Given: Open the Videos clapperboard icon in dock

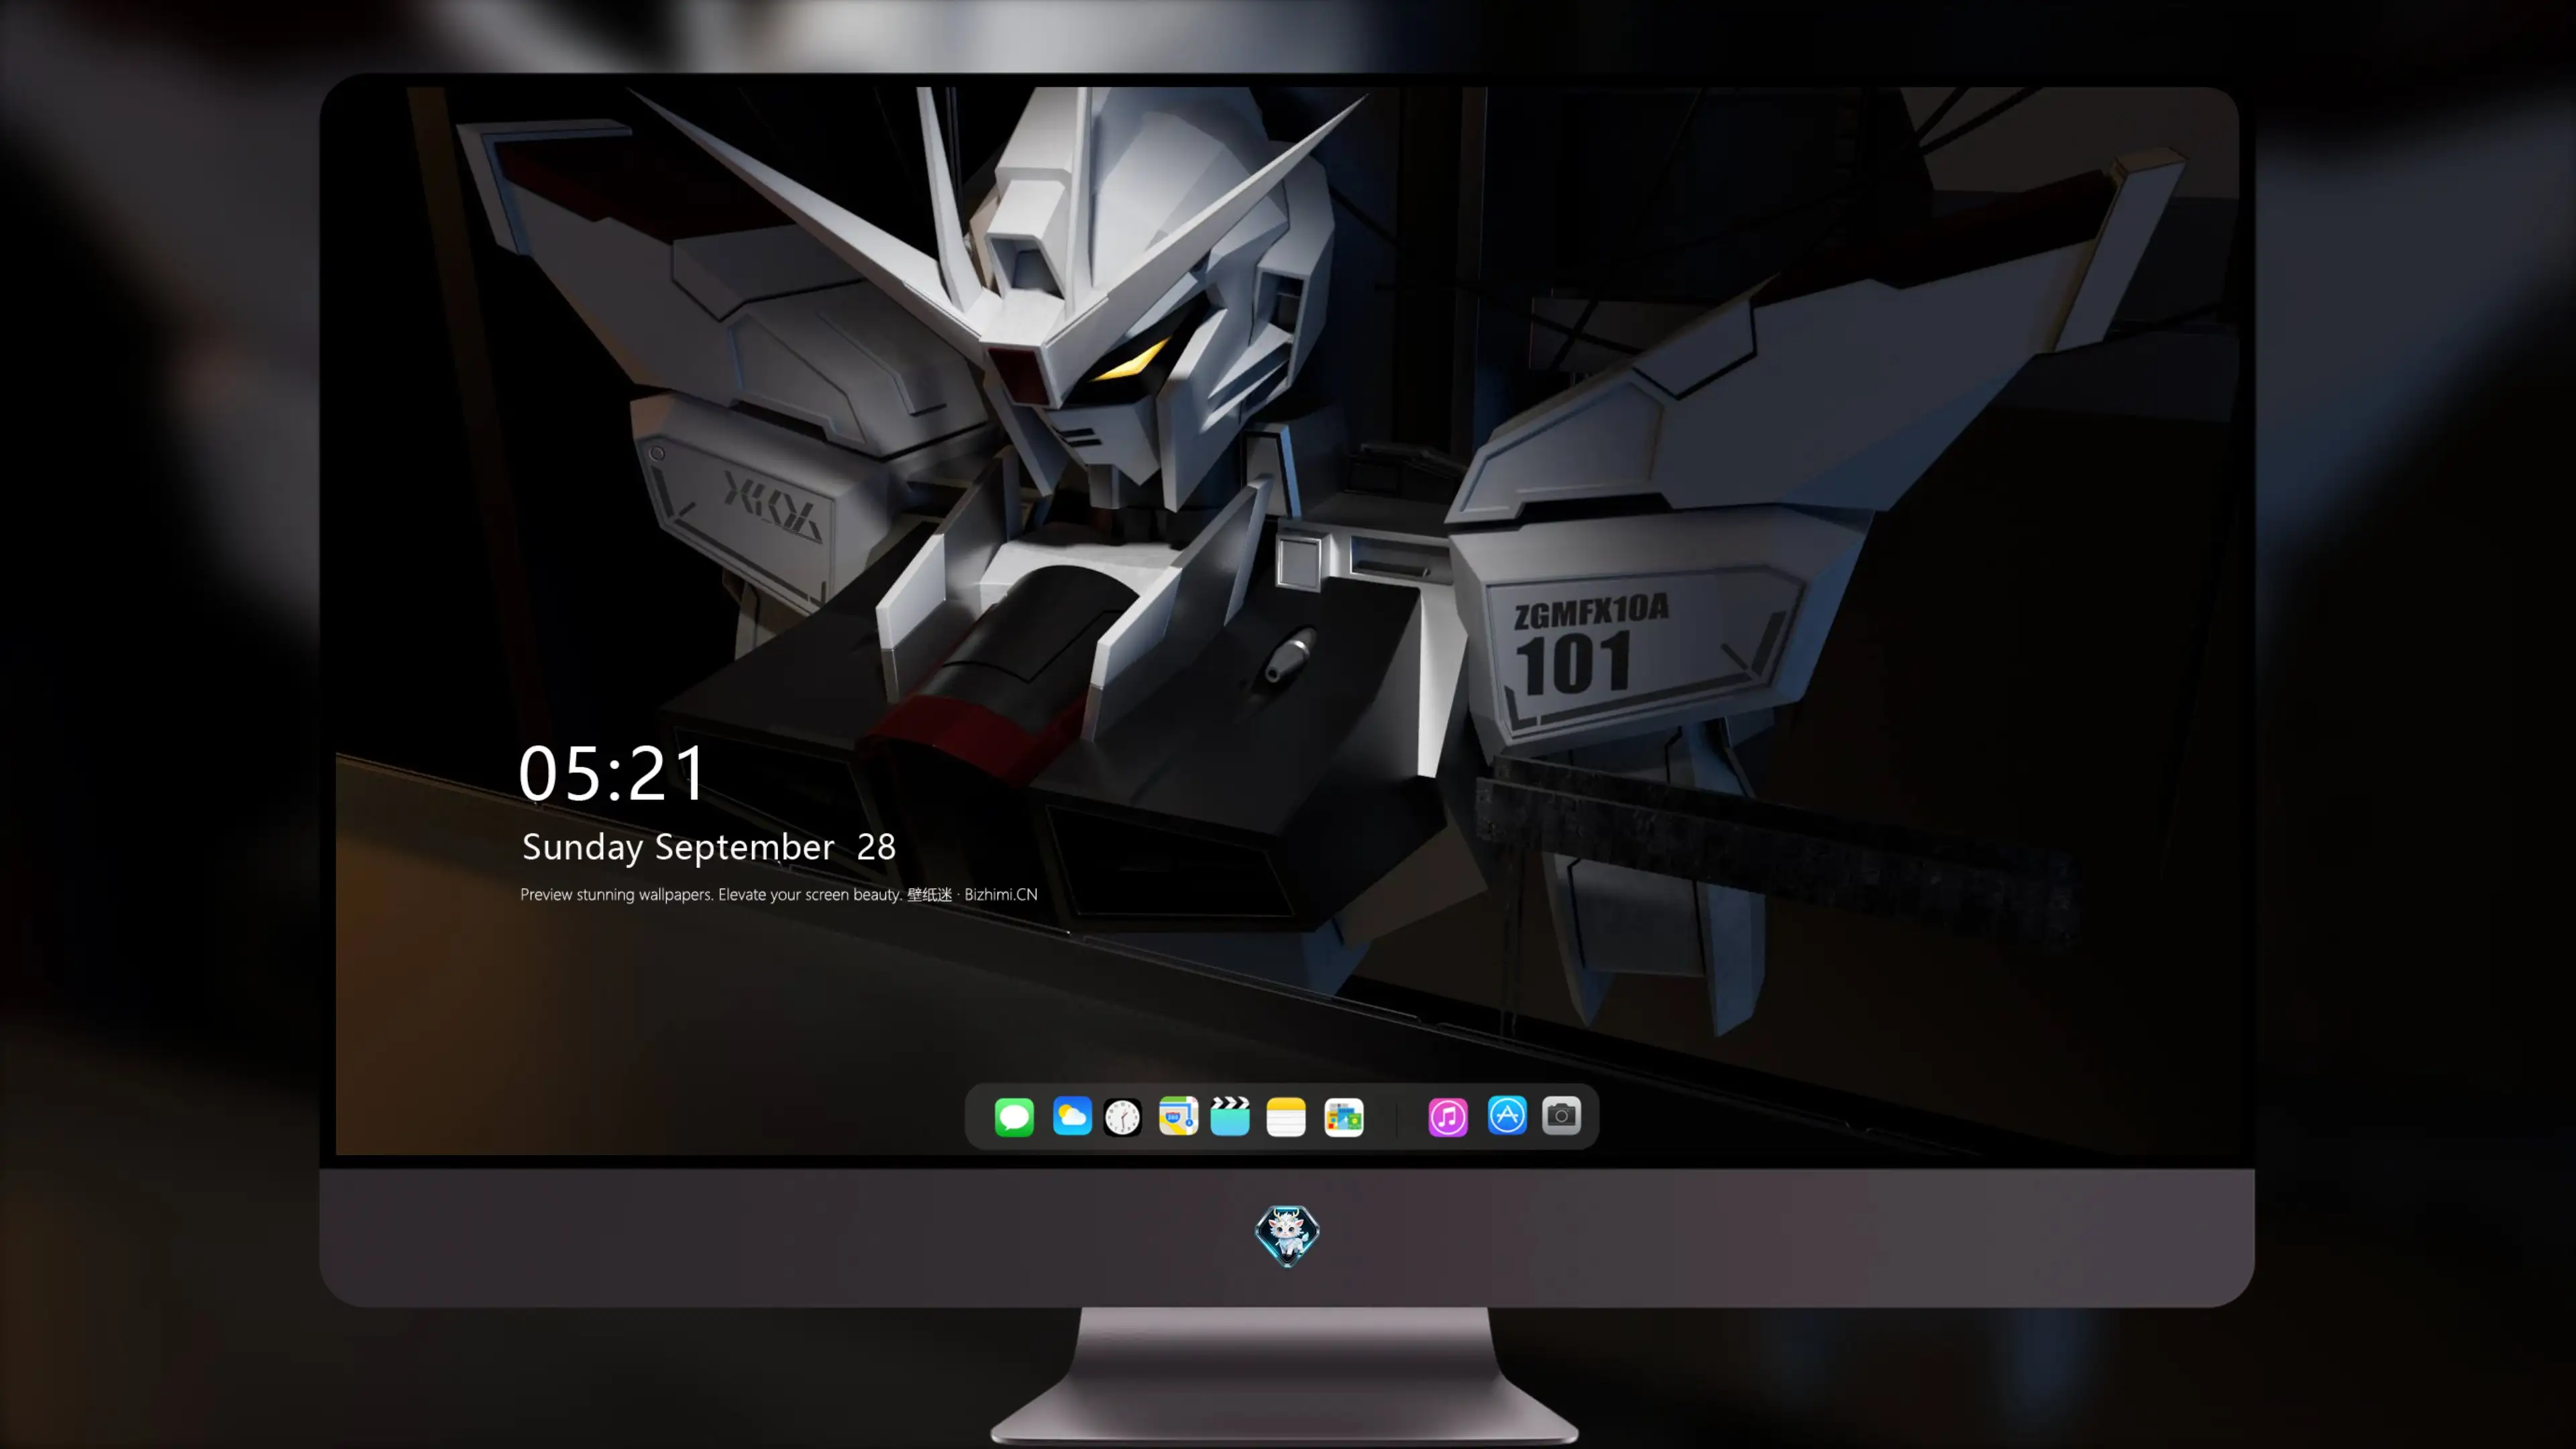Looking at the screenshot, I should pyautogui.click(x=1230, y=1116).
